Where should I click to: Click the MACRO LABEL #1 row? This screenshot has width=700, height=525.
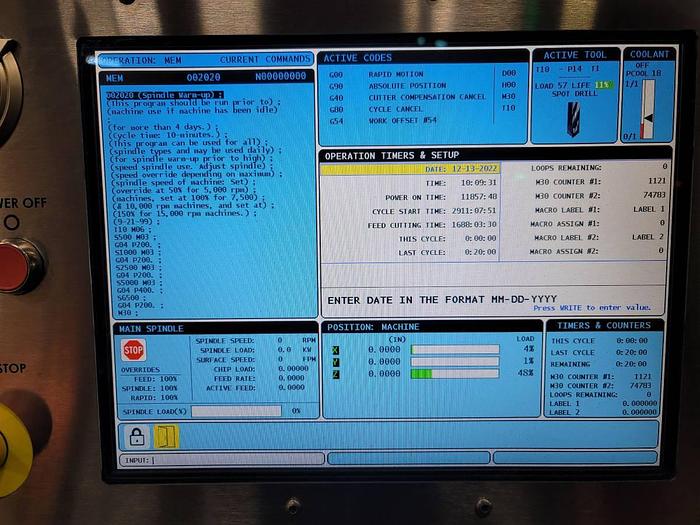pos(600,209)
